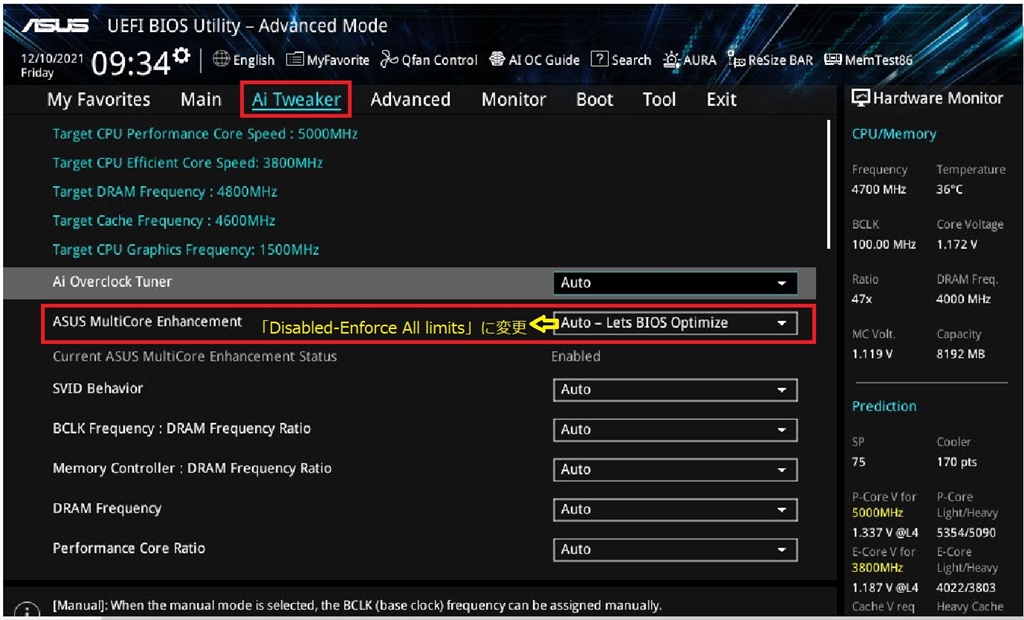Click the ReSize BAR icon

point(736,59)
